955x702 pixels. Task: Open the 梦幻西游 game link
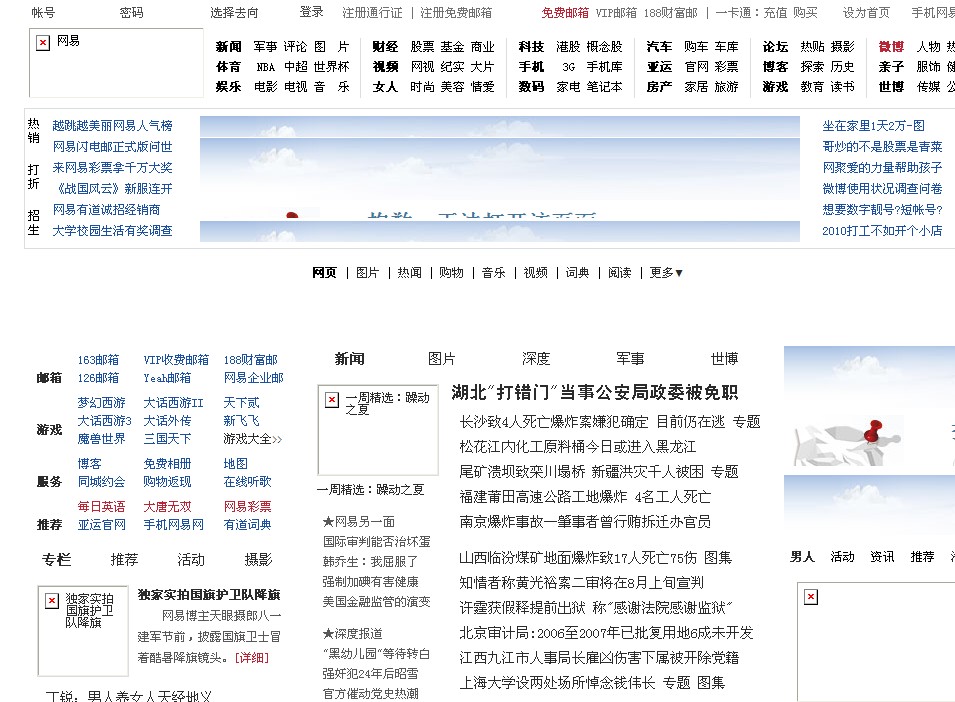101,402
